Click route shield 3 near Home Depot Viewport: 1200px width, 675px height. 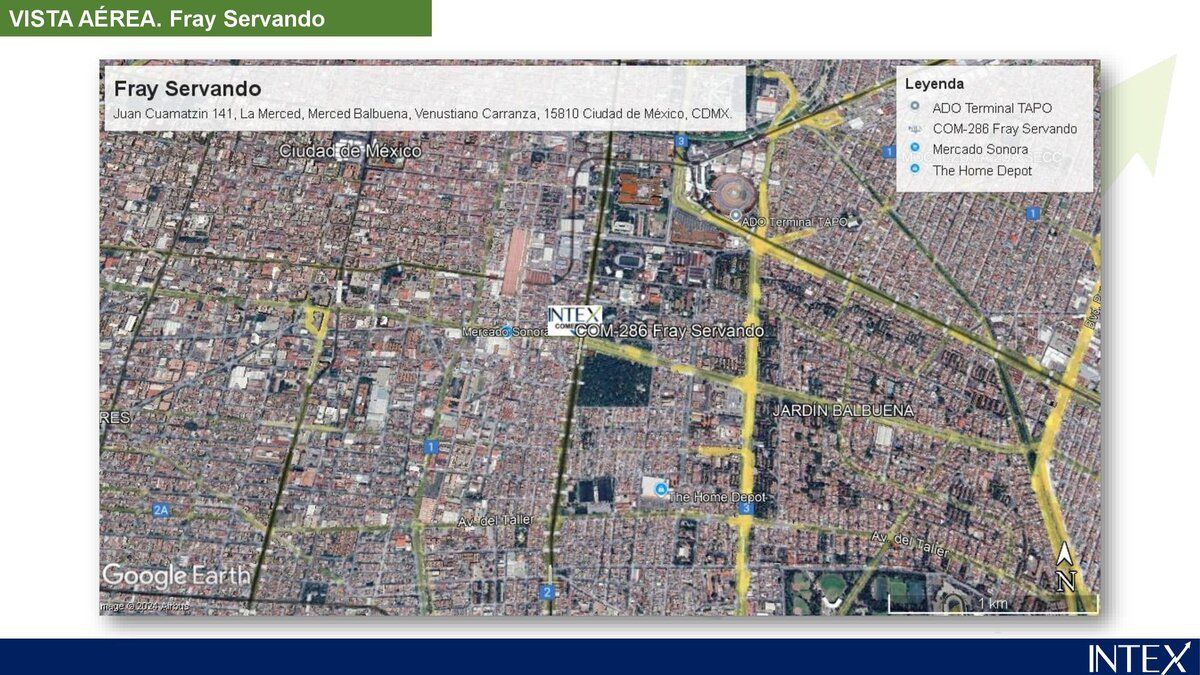(x=746, y=509)
